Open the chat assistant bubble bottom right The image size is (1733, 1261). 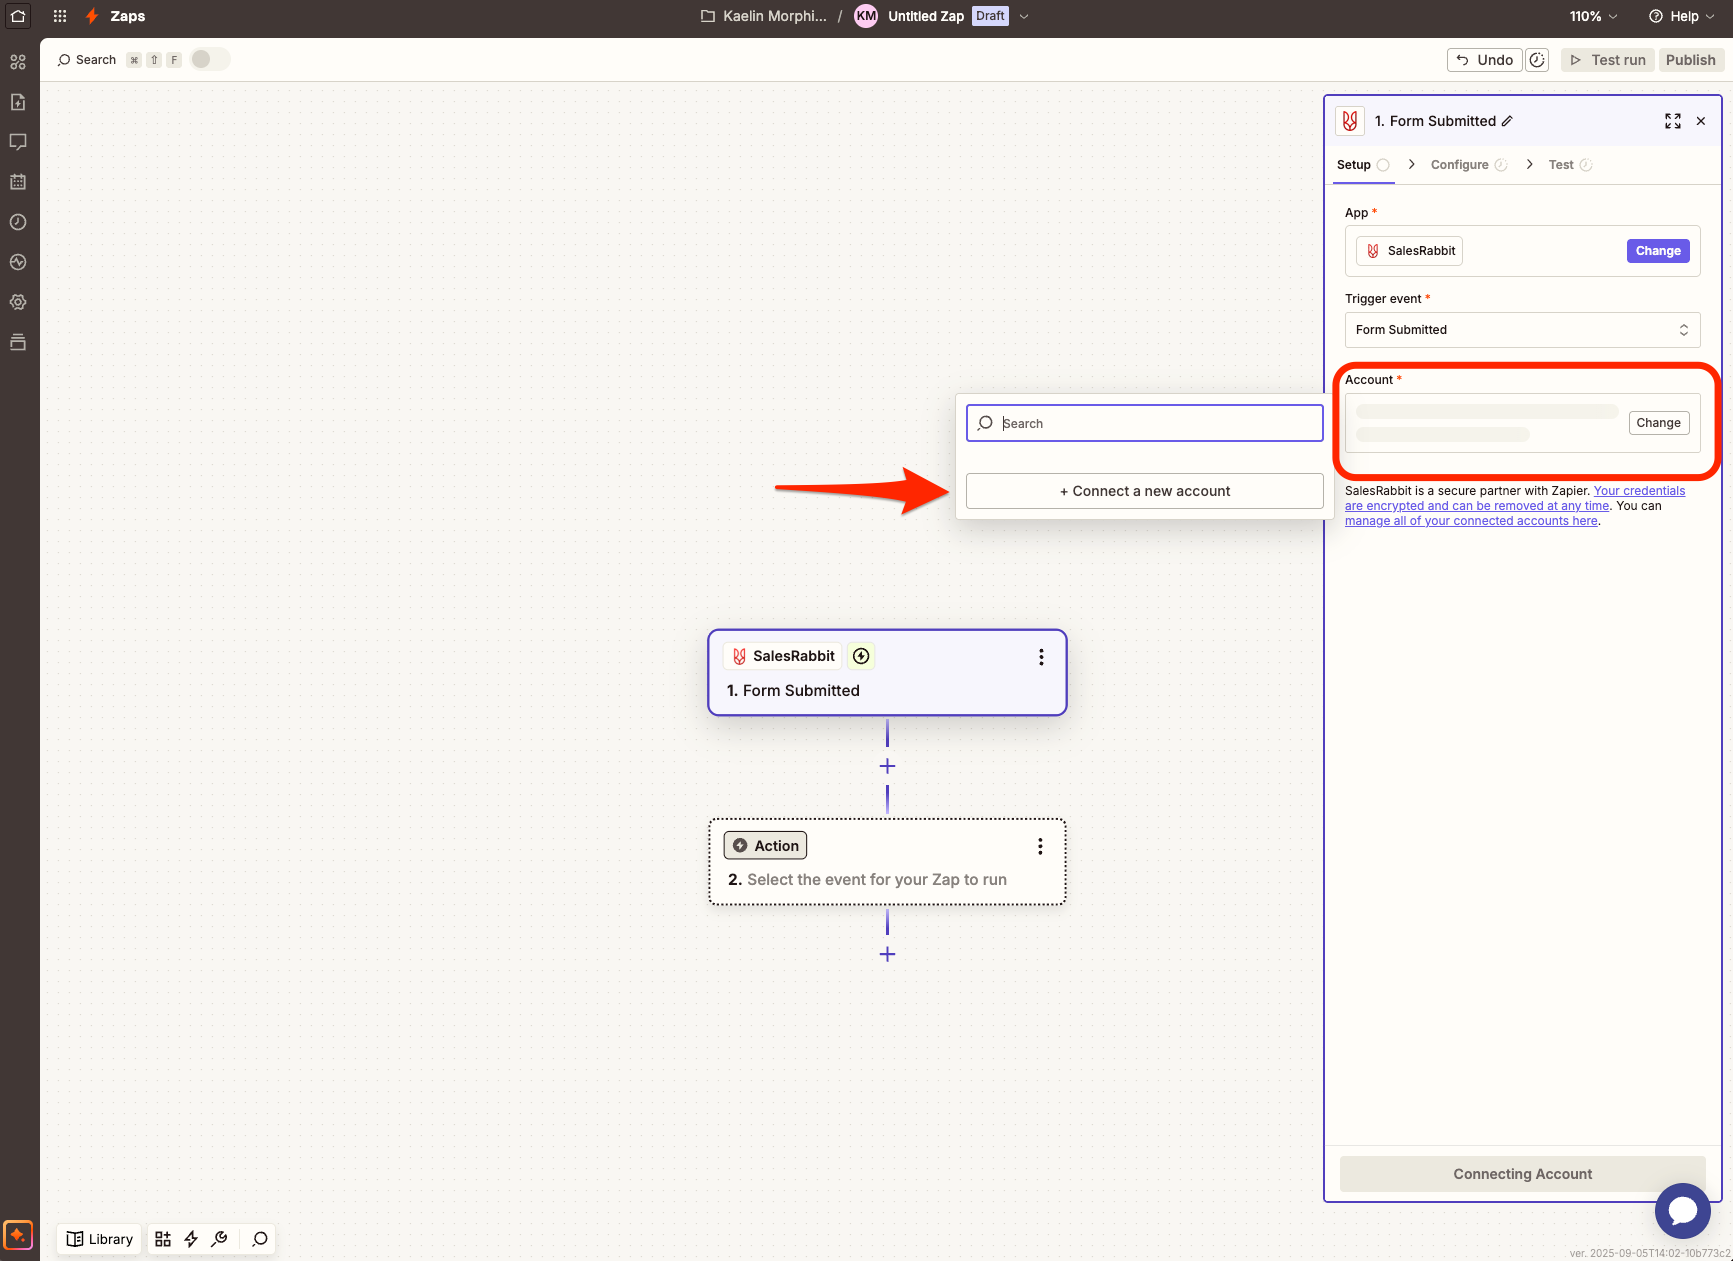click(1683, 1211)
